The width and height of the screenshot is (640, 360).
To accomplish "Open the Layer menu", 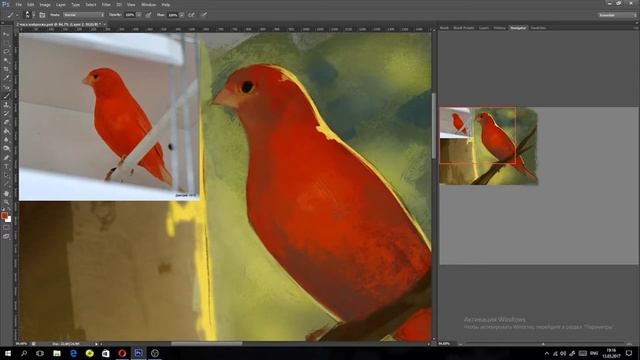I will [x=61, y=4].
